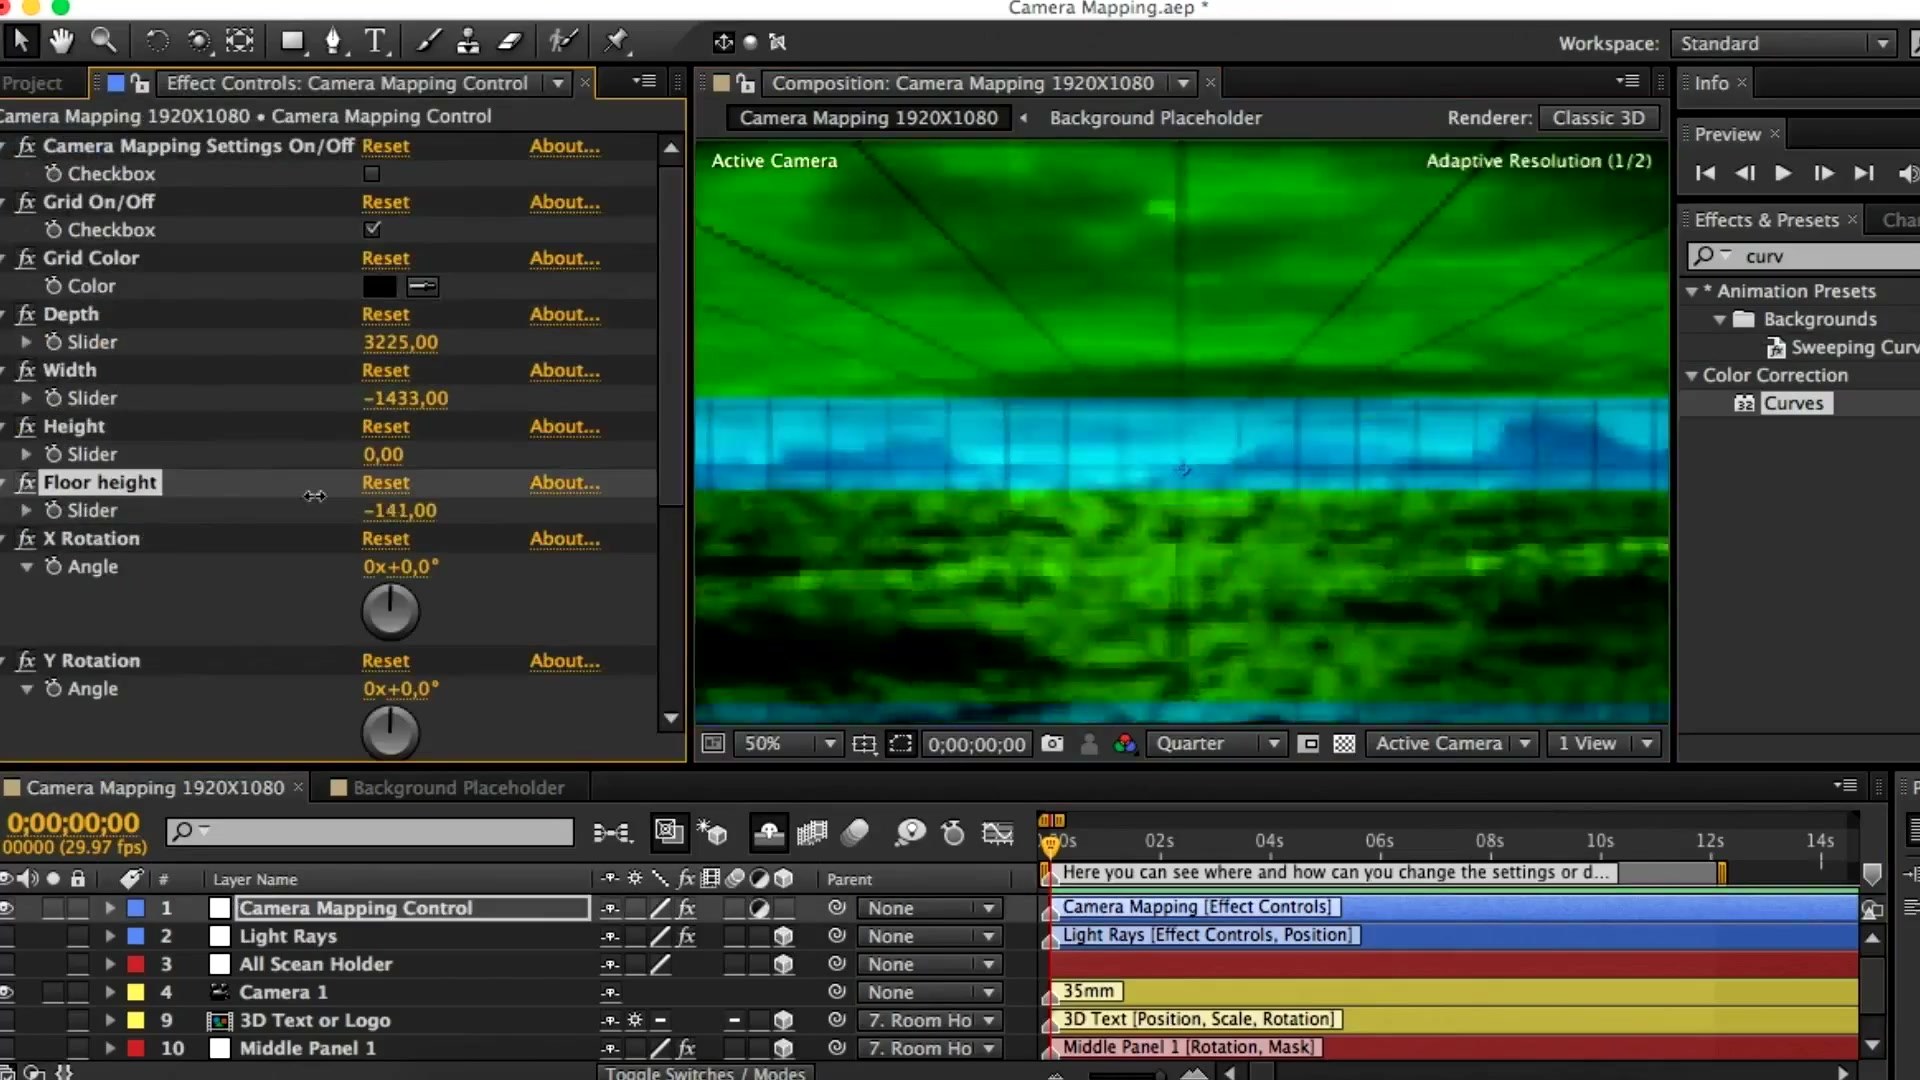Screen dimensions: 1920x1080
Task: Select the Zoom magnifier tool
Action: 104,41
